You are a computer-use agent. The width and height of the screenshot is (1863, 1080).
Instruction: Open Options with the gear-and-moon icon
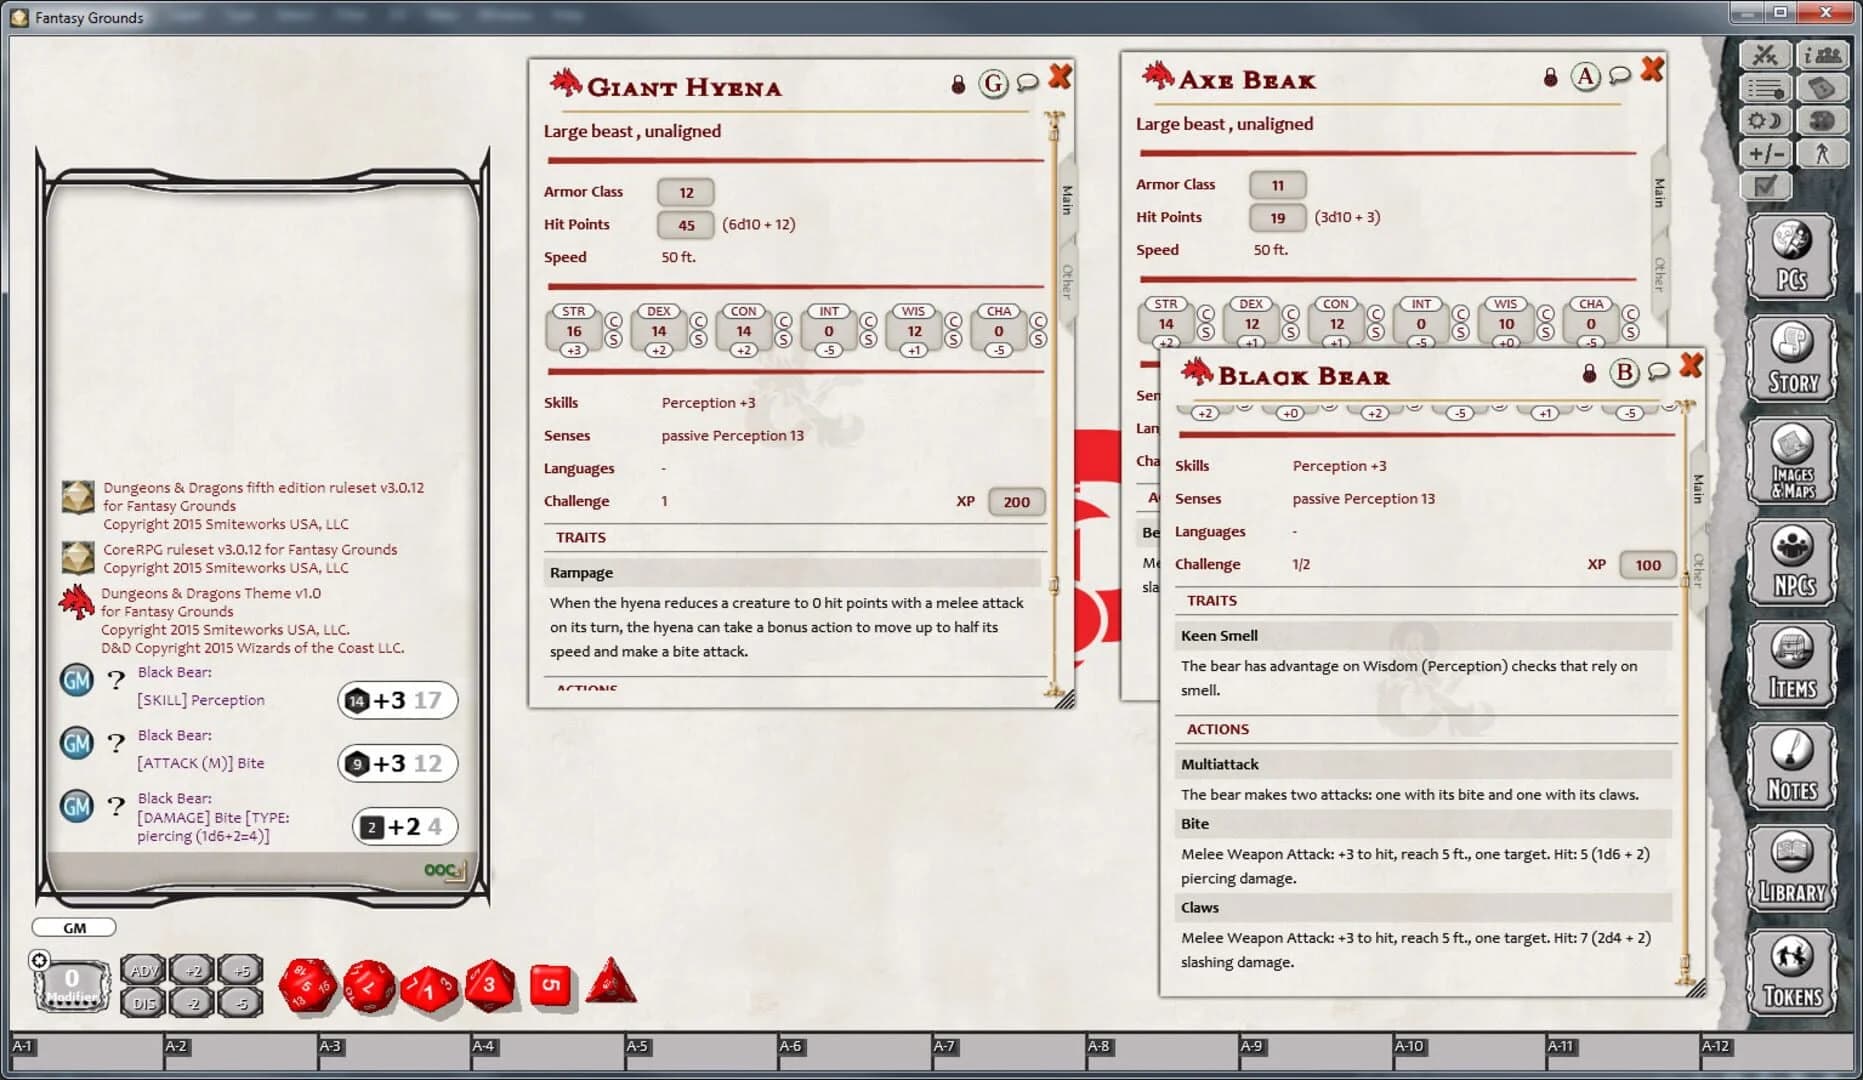pyautogui.click(x=1766, y=121)
